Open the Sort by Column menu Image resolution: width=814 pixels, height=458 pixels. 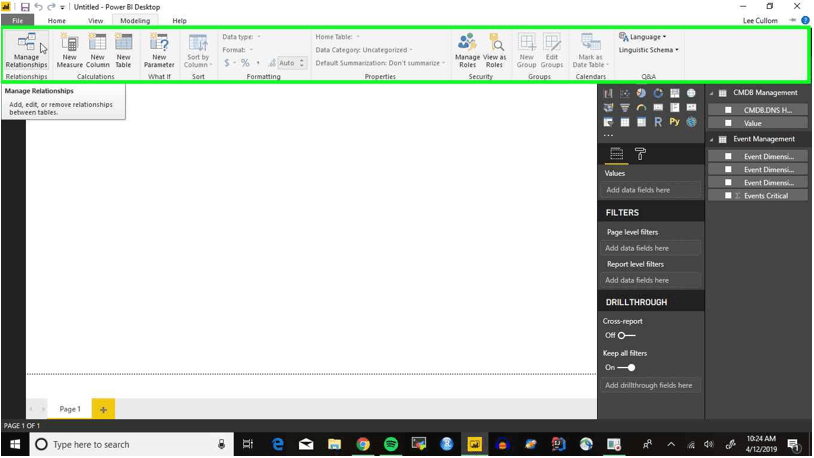pos(198,50)
